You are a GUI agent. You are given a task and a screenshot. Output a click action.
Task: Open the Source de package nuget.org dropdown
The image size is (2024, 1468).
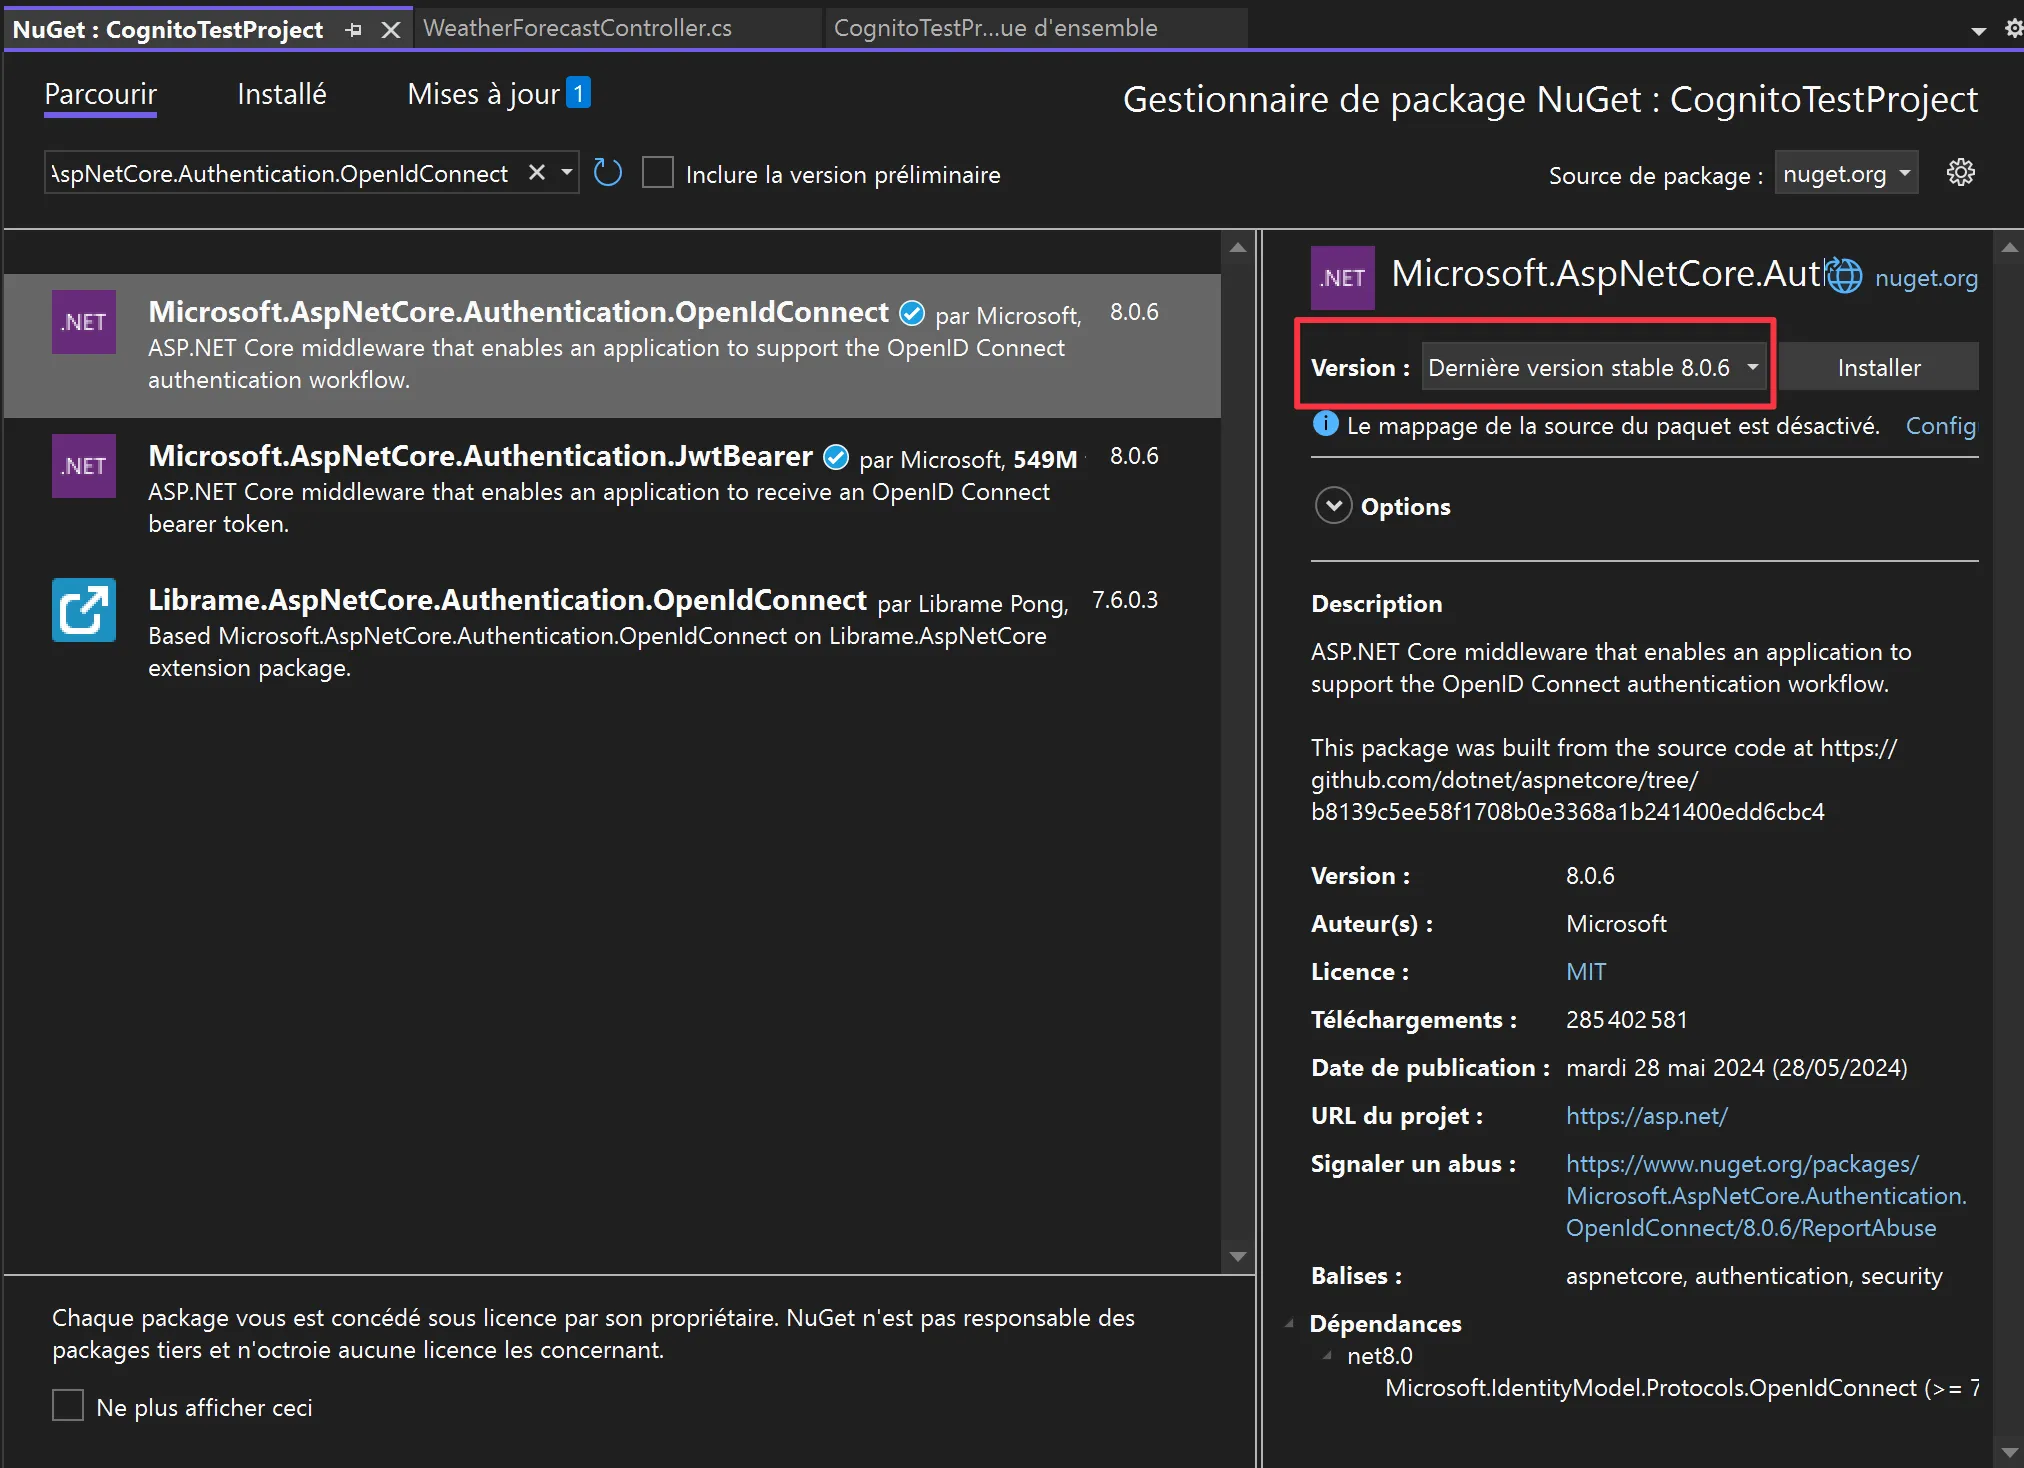coord(1846,174)
